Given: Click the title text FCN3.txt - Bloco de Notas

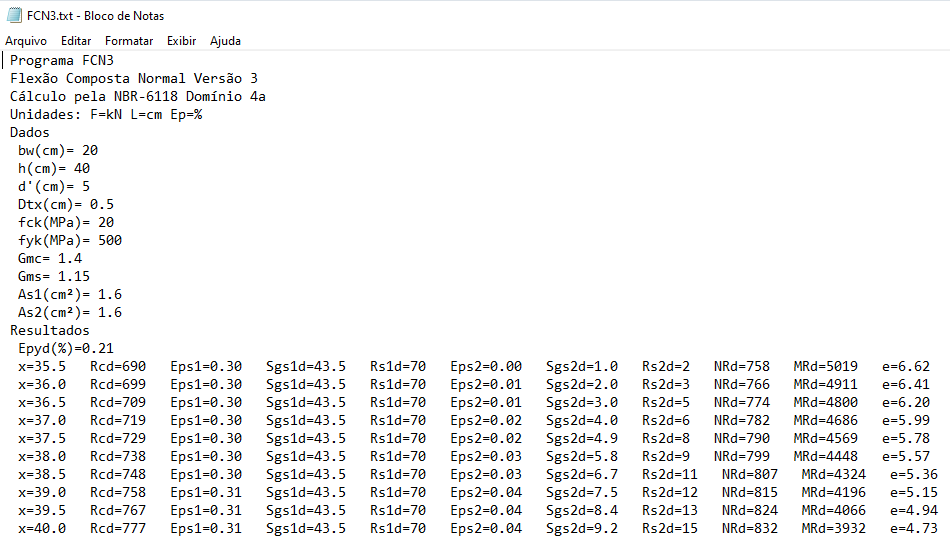Looking at the screenshot, I should (x=96, y=16).
